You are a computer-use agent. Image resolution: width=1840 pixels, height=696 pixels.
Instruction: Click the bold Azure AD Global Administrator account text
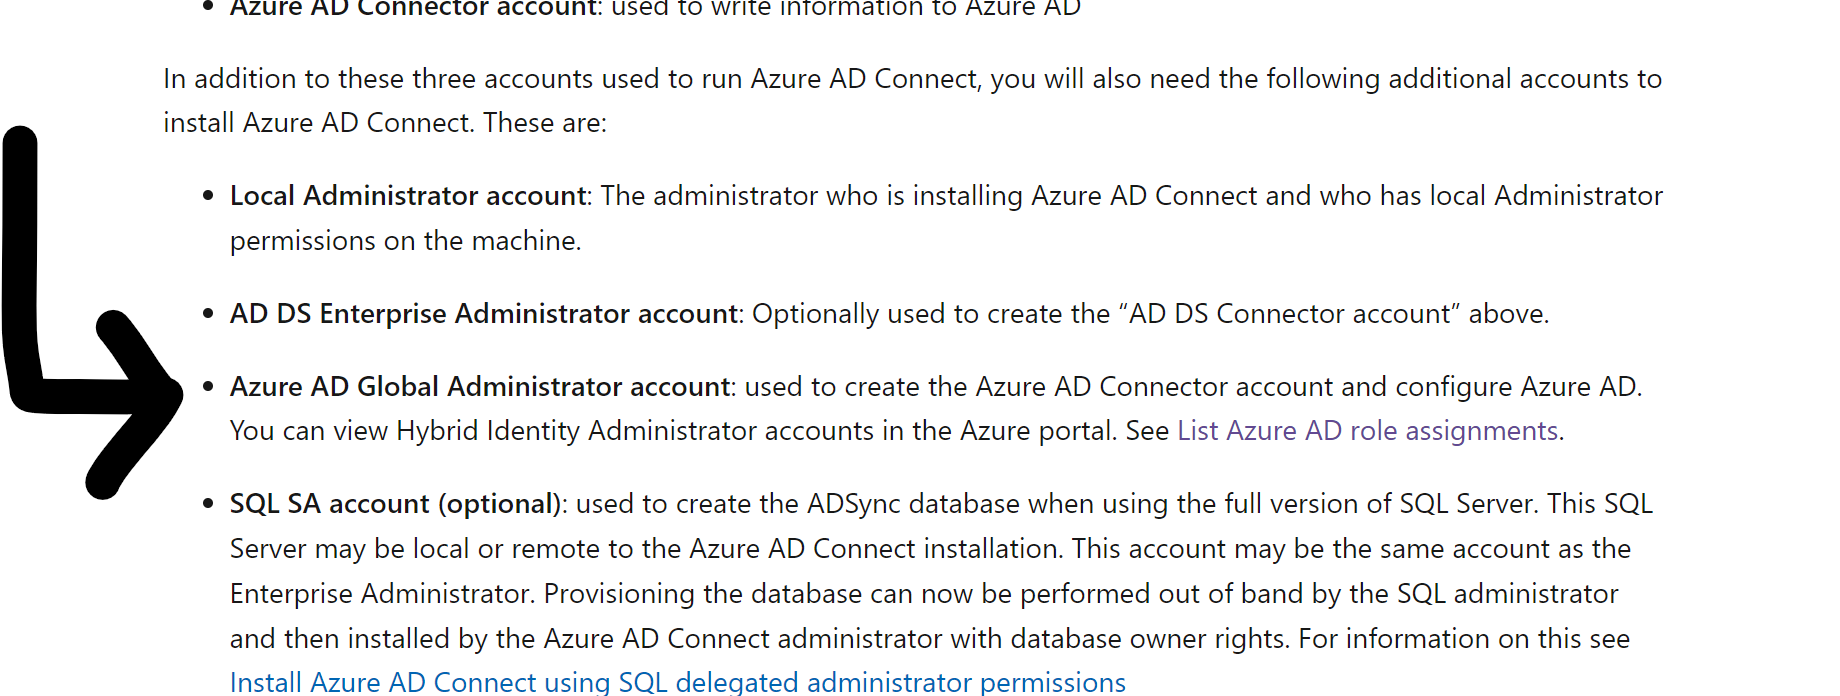tap(480, 387)
